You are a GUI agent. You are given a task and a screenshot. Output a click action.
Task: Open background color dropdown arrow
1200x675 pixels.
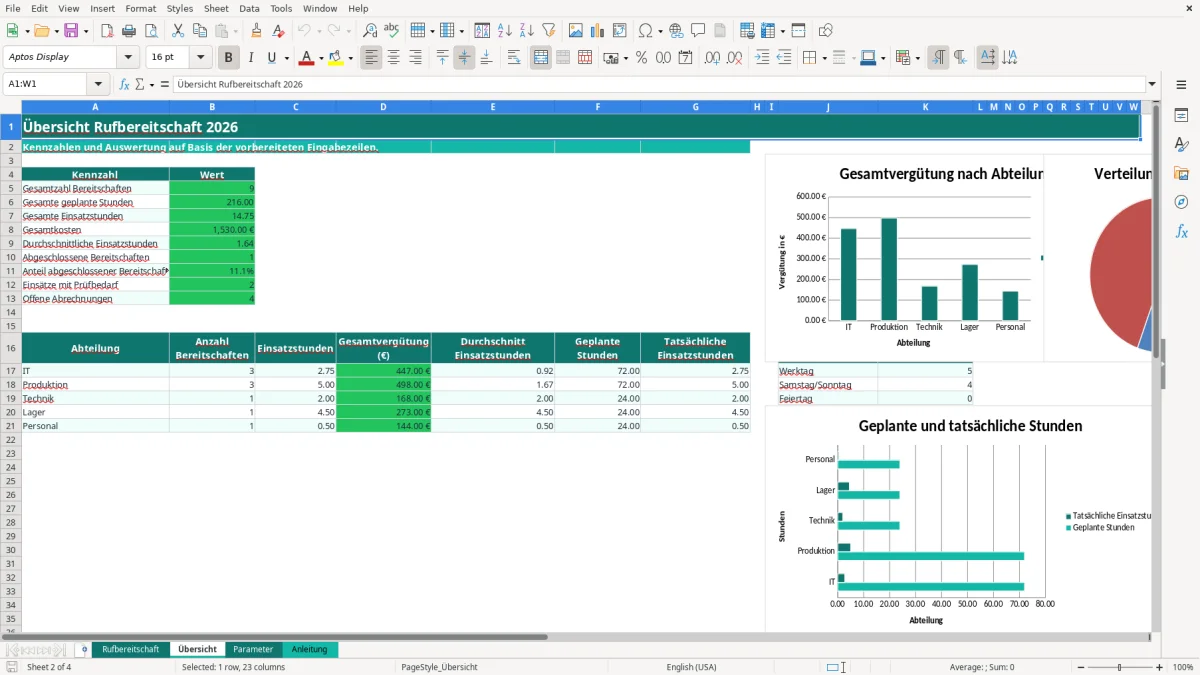point(349,58)
